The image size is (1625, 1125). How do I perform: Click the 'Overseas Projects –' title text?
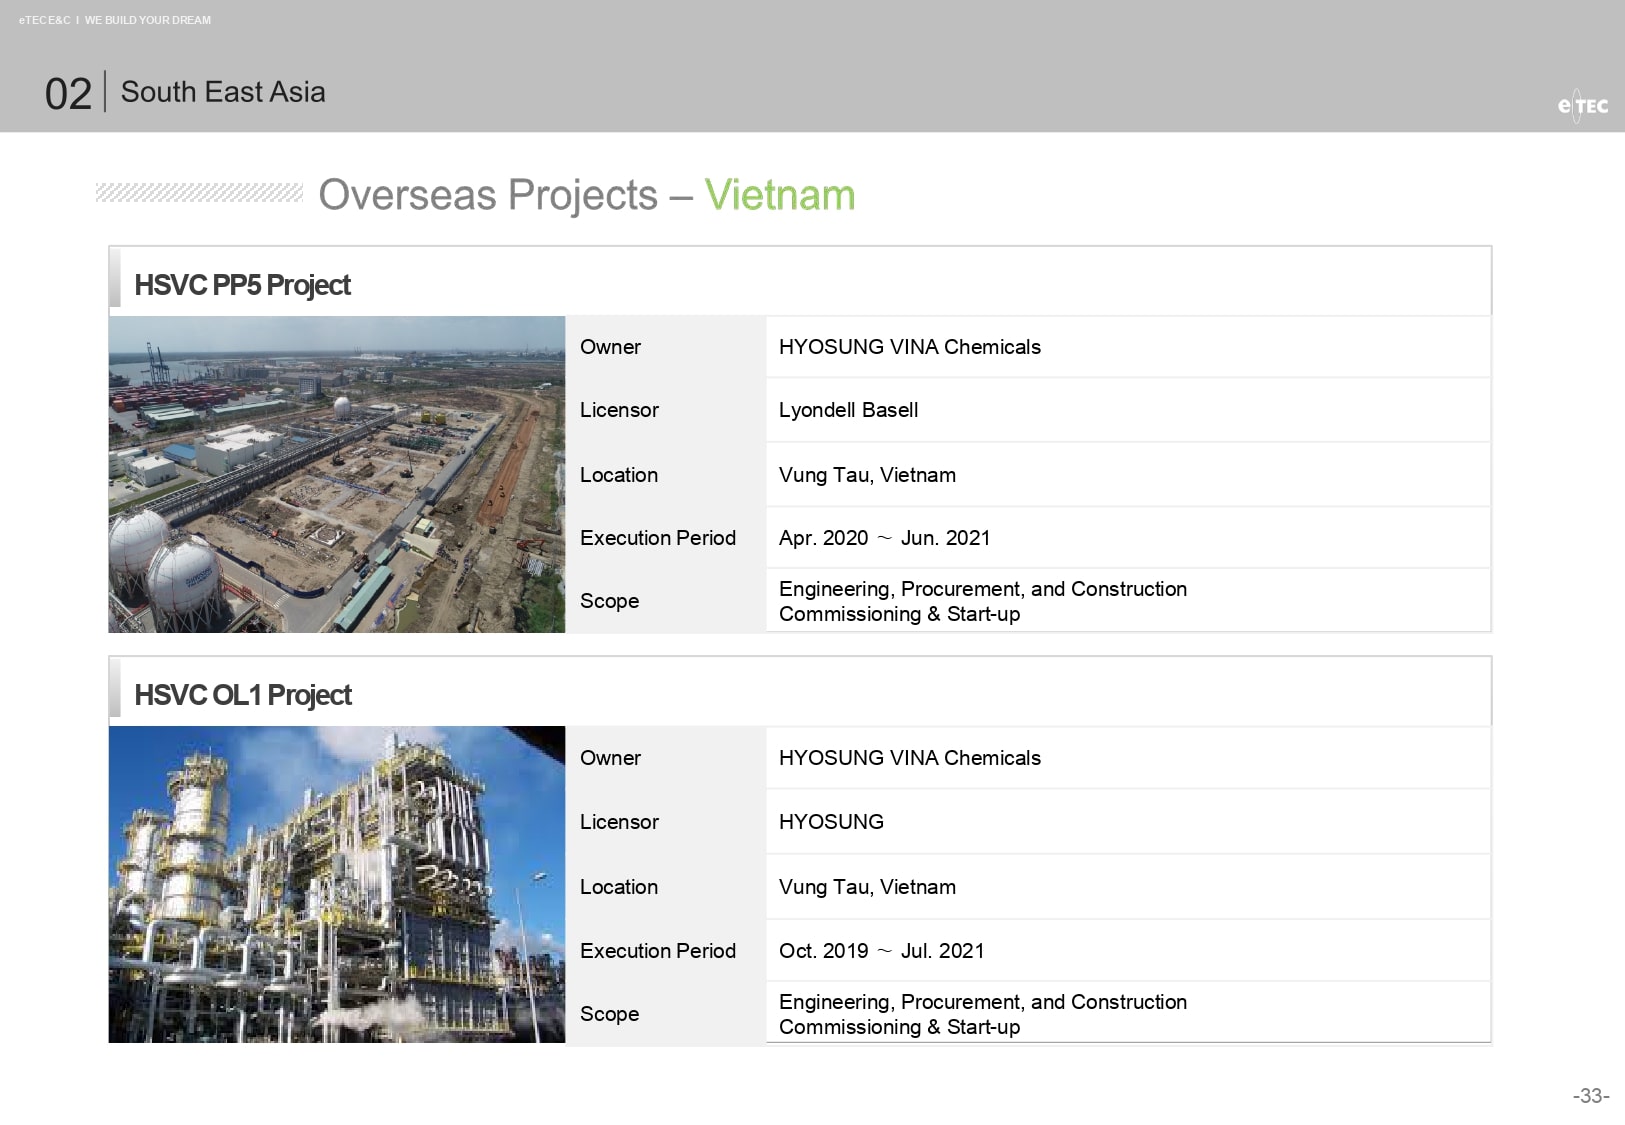[x=505, y=195]
